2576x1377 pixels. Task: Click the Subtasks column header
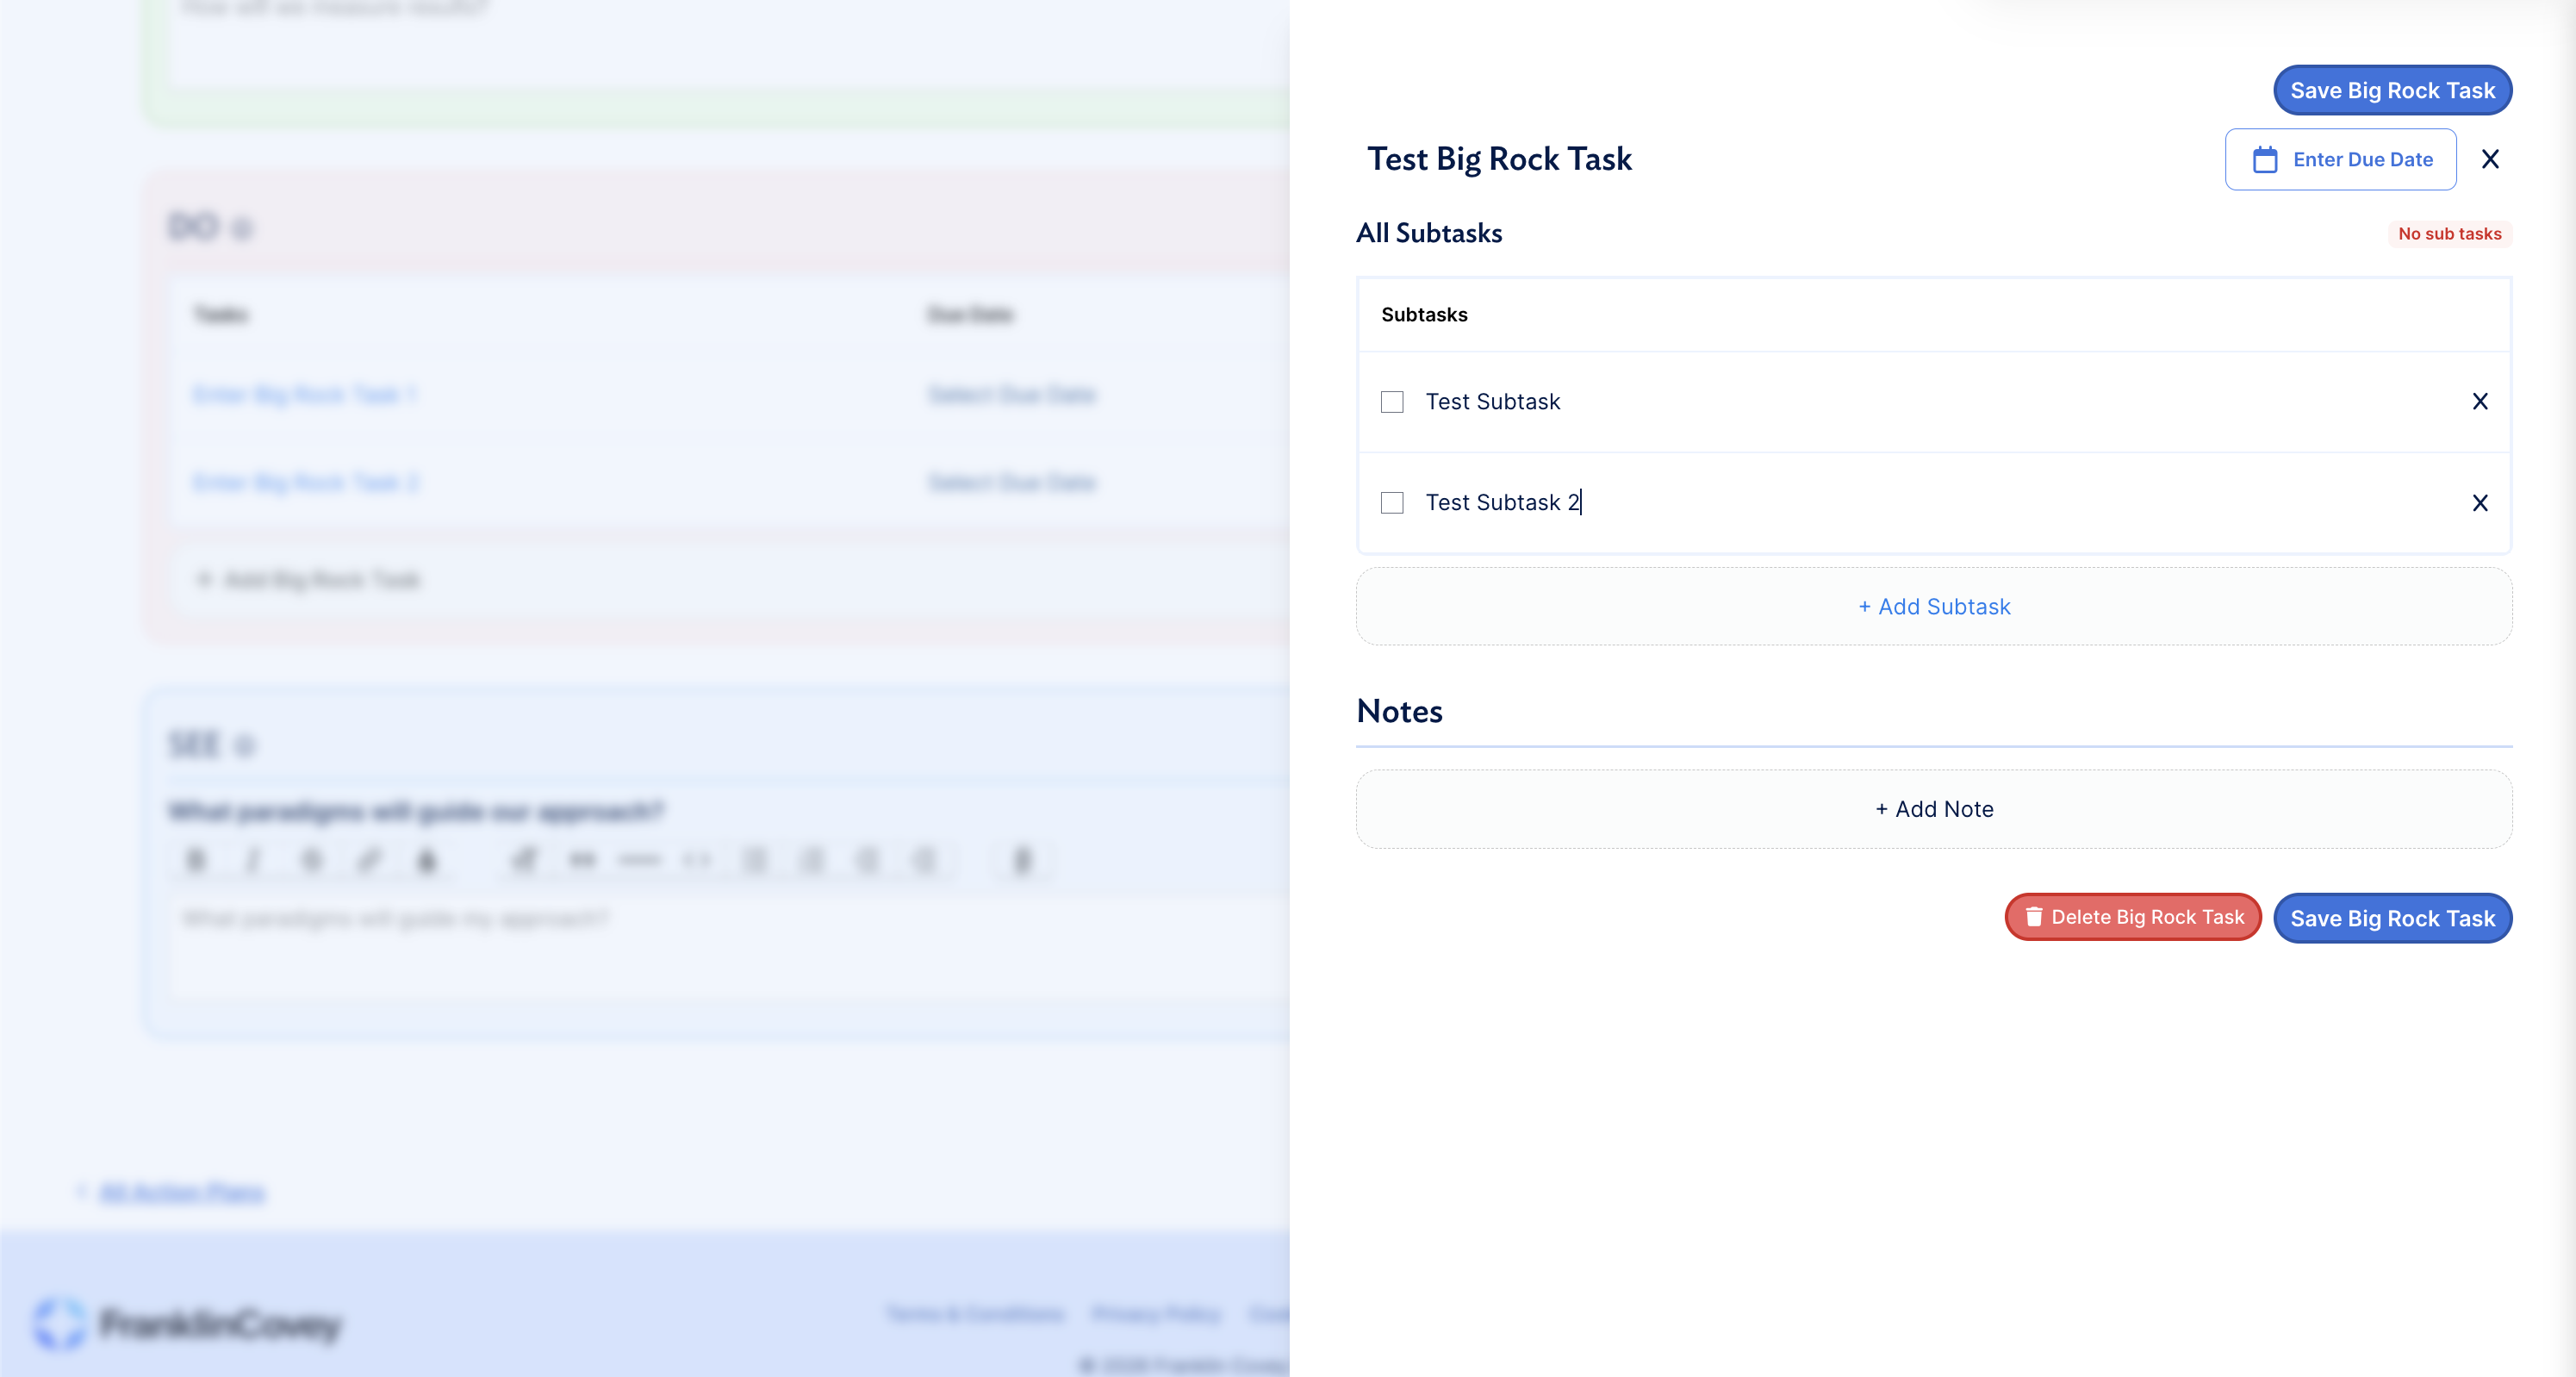point(1424,315)
